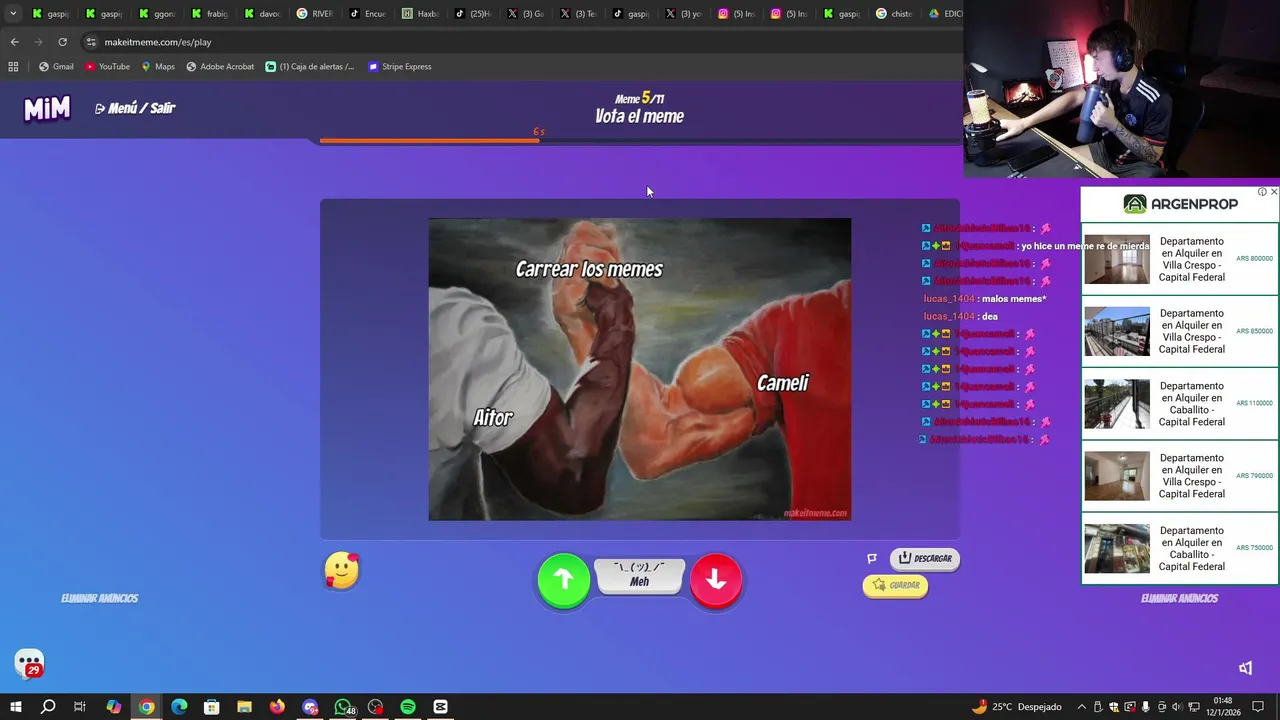Show hidden system tray icons
The image size is (1280, 720).
click(x=1081, y=707)
